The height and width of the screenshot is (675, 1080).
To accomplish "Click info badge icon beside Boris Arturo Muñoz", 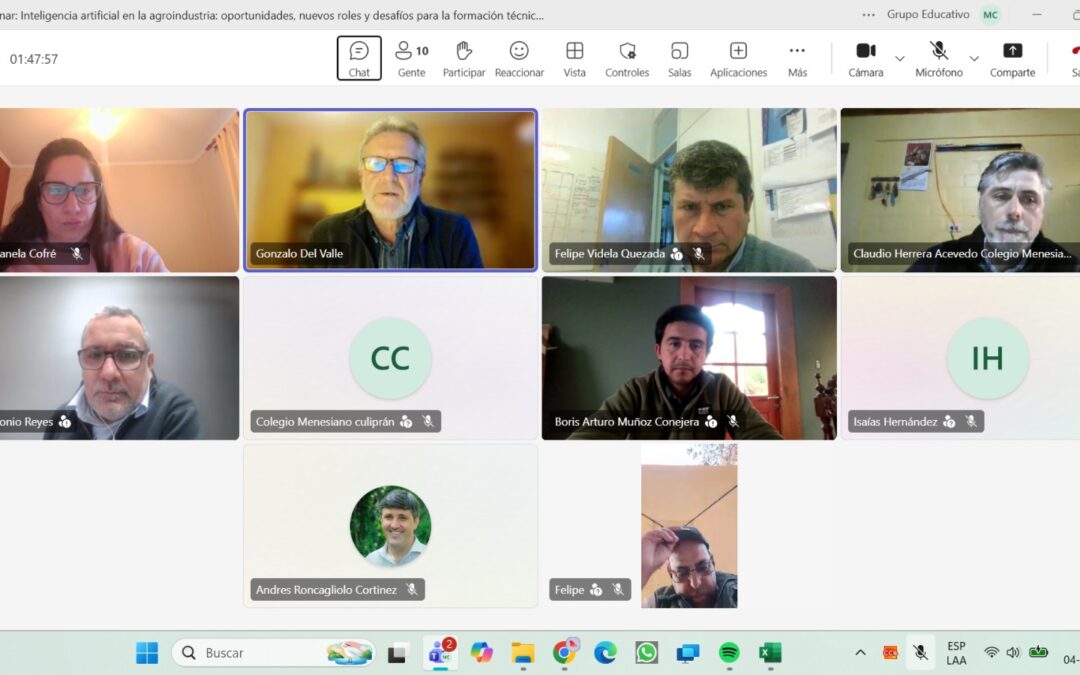I will coord(711,422).
